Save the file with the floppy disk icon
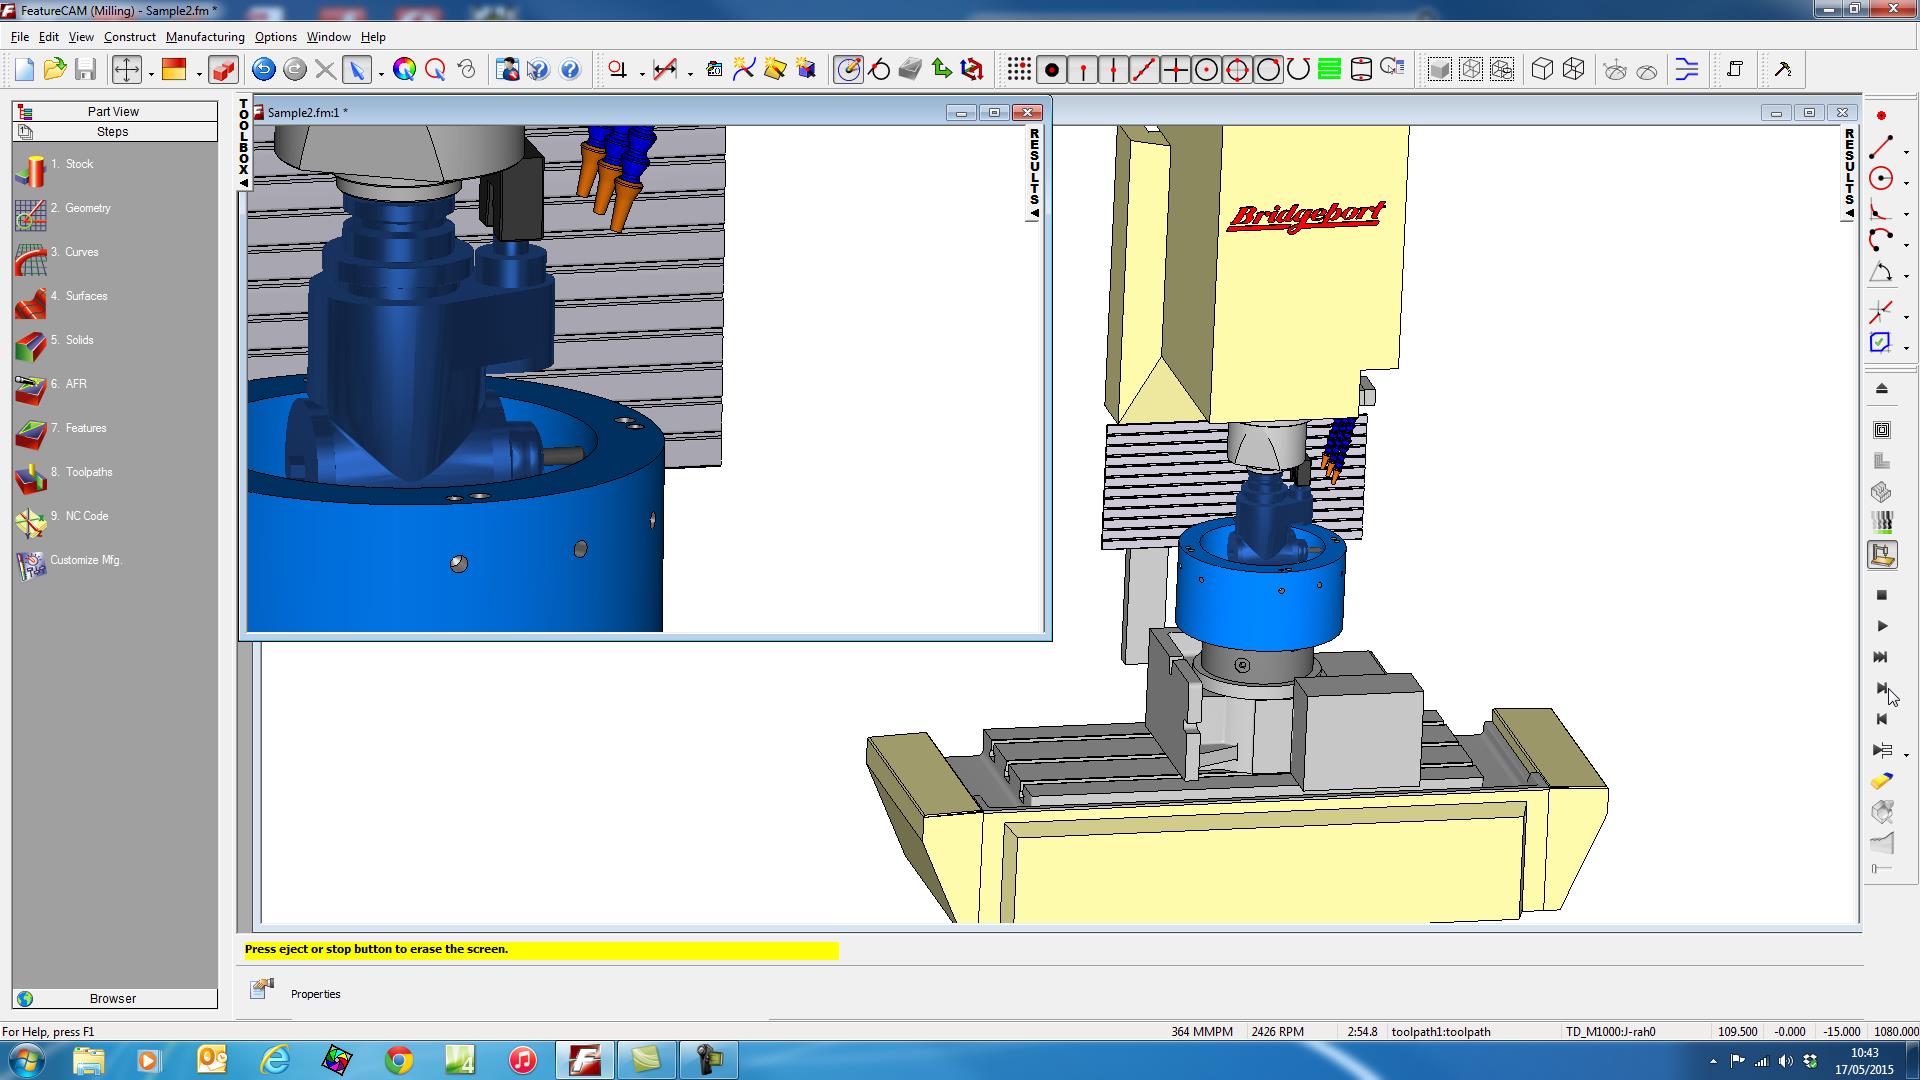This screenshot has width=1920, height=1080. (86, 70)
